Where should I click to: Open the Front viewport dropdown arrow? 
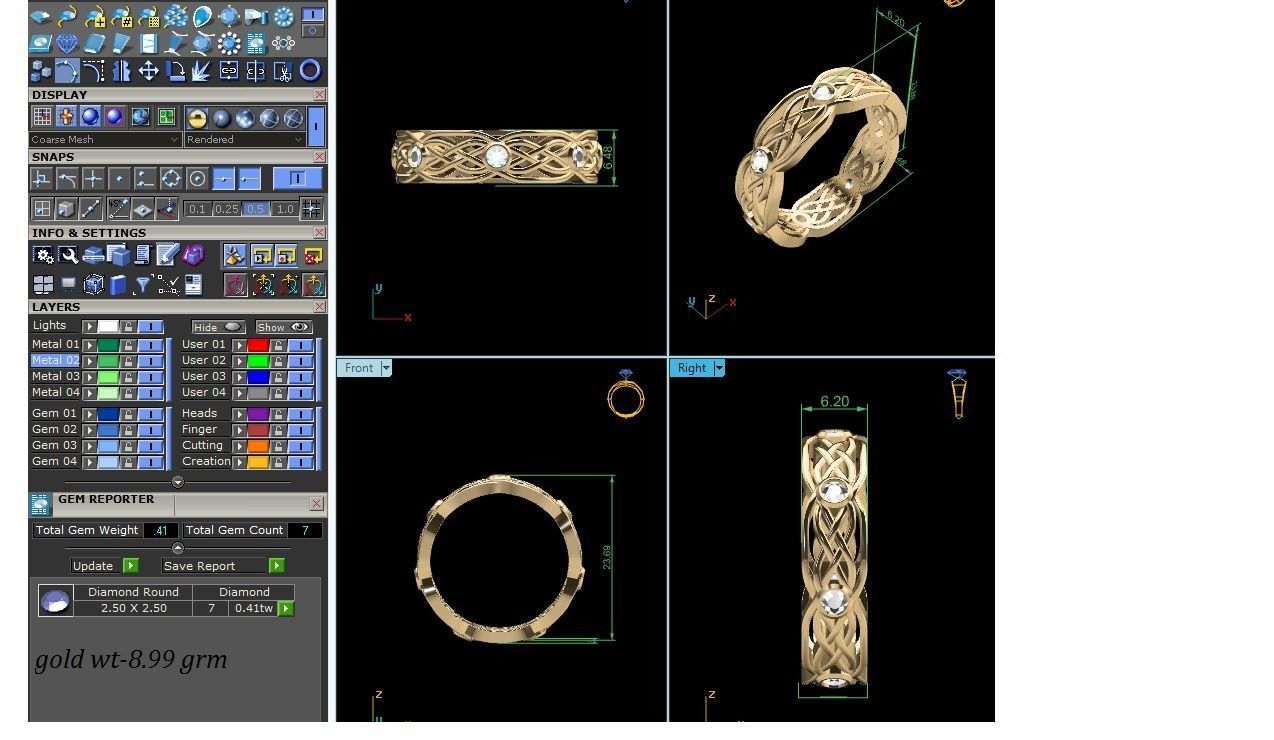tap(386, 368)
